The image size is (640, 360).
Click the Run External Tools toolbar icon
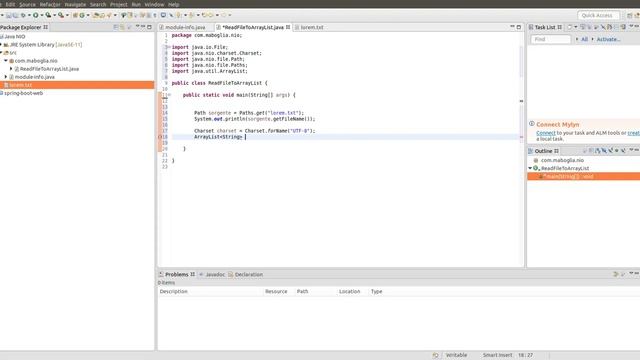[61, 15]
